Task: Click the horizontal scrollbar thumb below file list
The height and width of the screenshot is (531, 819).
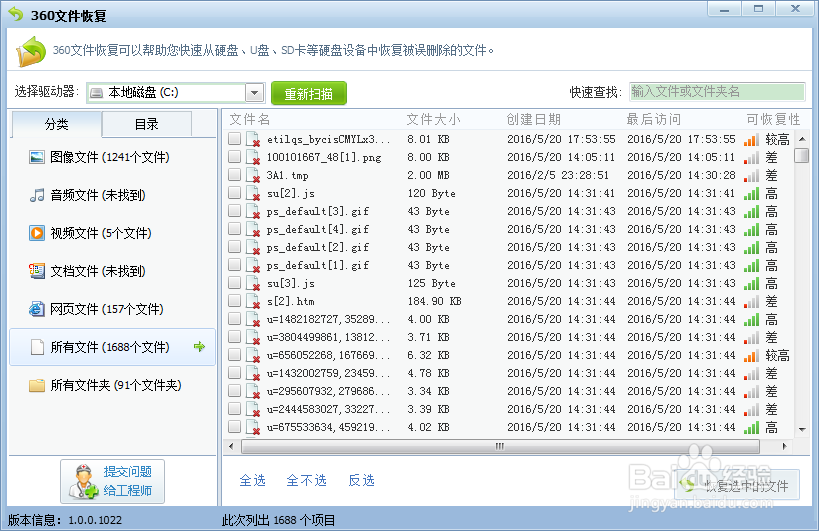Action: tap(500, 446)
